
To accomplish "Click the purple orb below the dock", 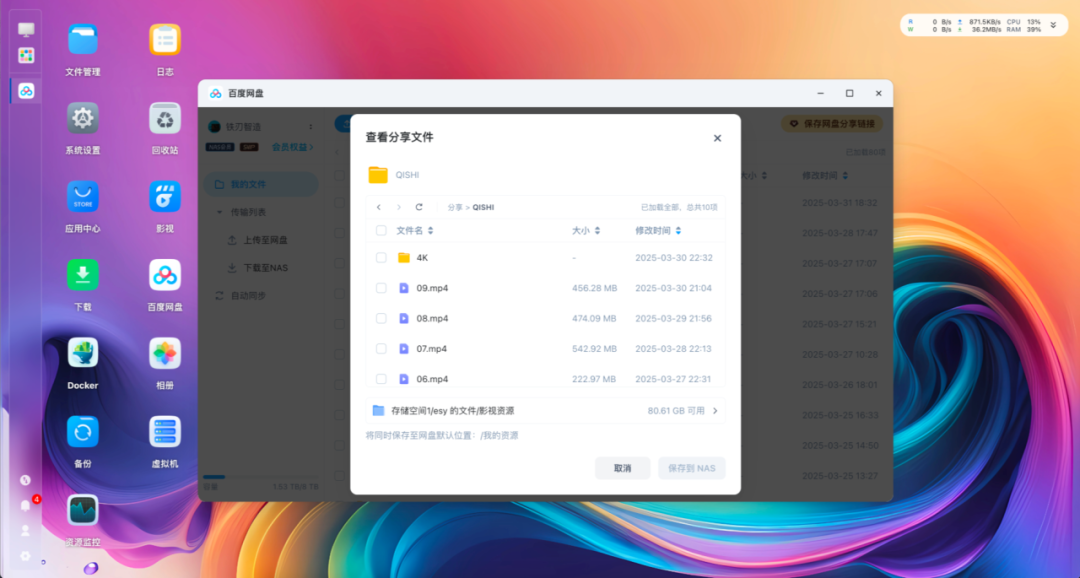I will coord(91,568).
